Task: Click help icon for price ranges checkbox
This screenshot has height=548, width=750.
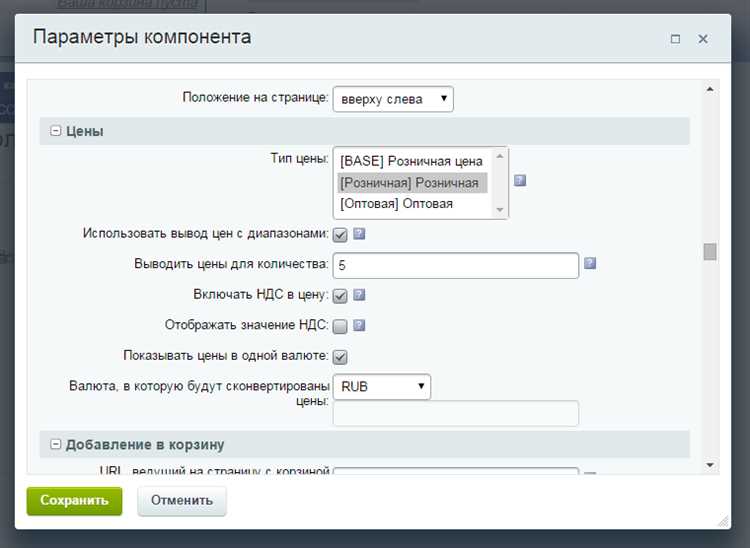Action: pos(359,234)
